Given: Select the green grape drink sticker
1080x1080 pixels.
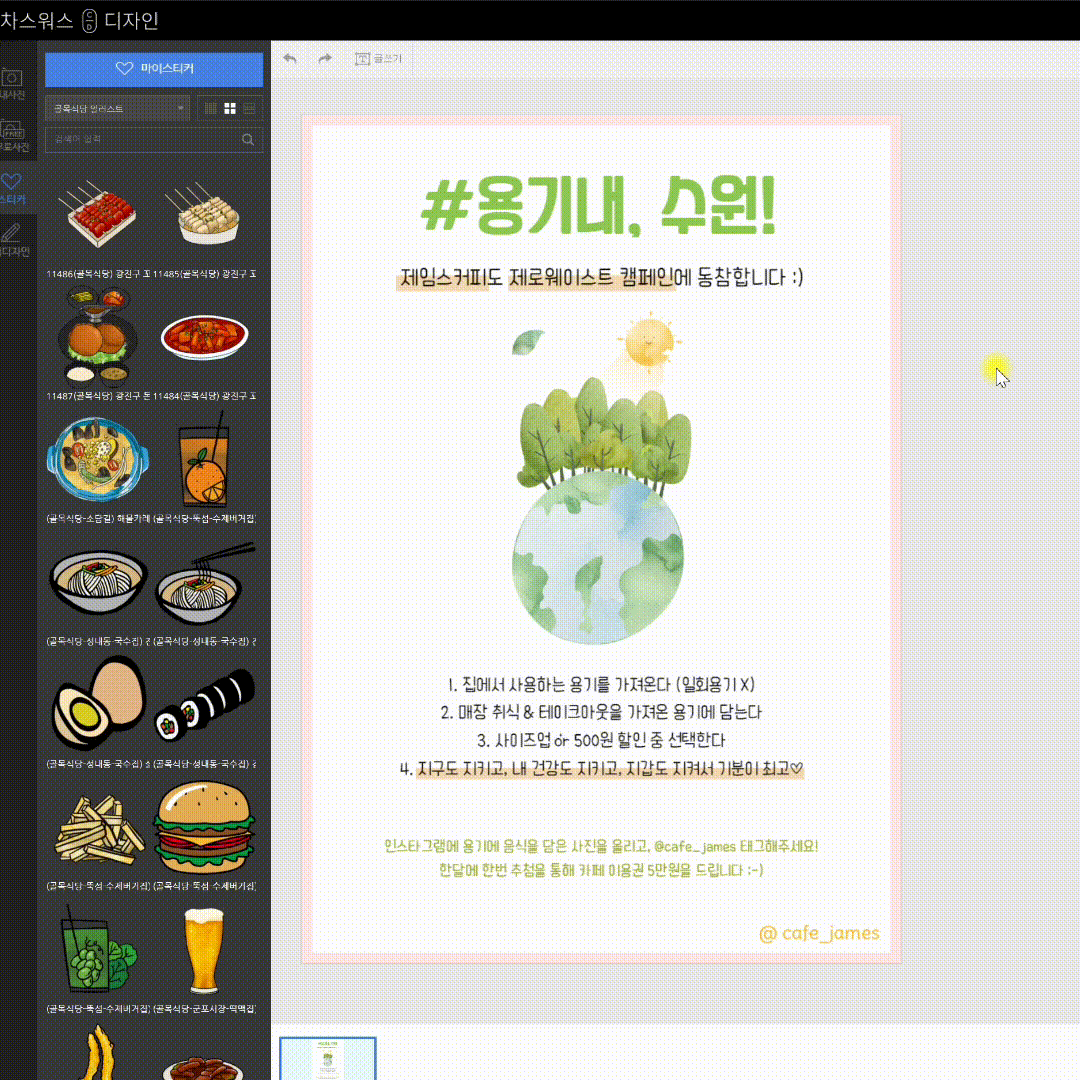Looking at the screenshot, I should [98, 949].
